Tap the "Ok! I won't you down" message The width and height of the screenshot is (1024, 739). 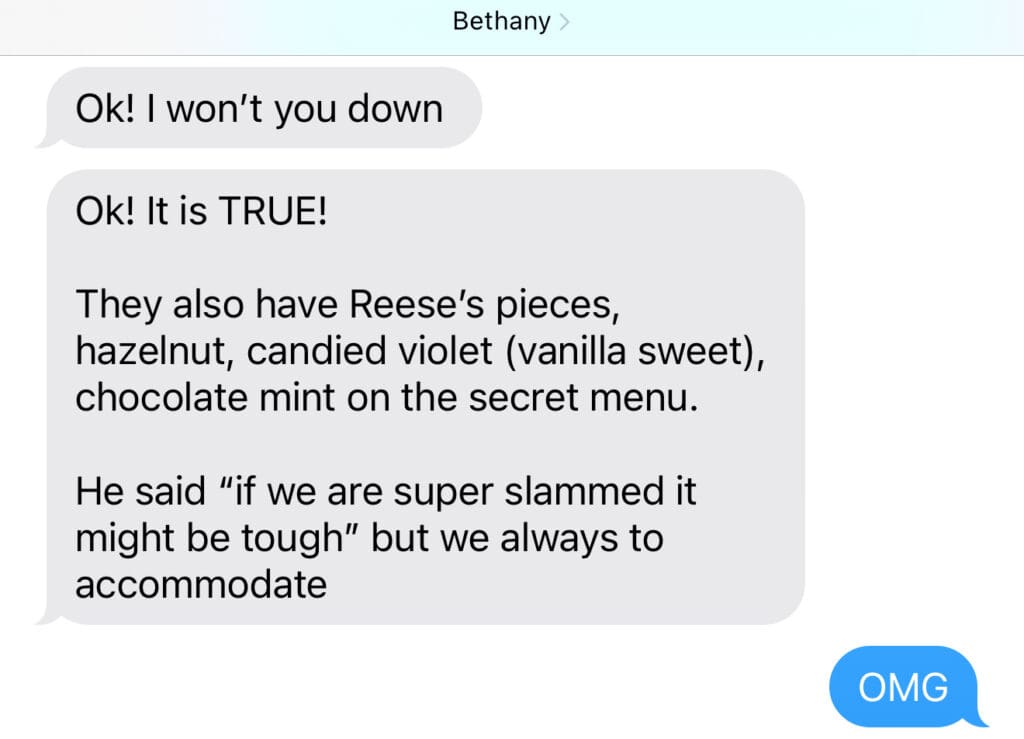(x=258, y=108)
